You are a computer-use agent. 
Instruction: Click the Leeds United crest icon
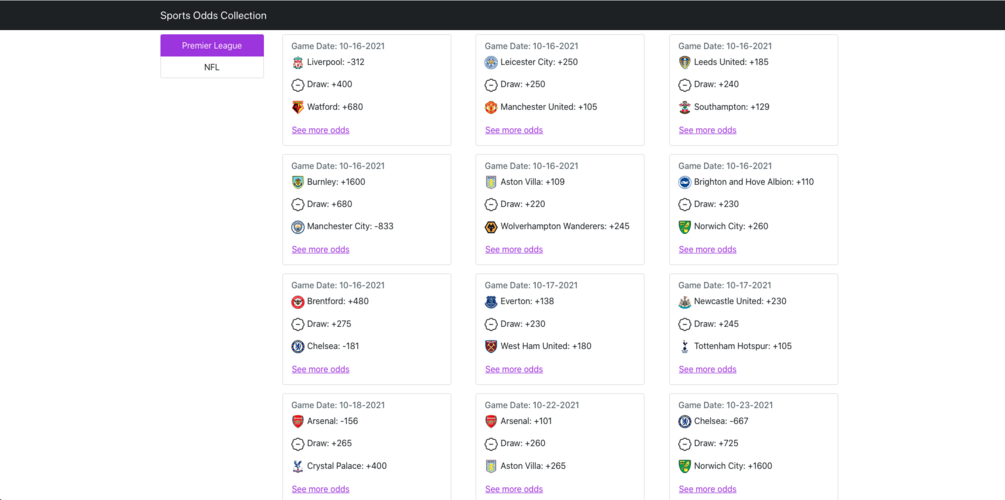point(685,62)
